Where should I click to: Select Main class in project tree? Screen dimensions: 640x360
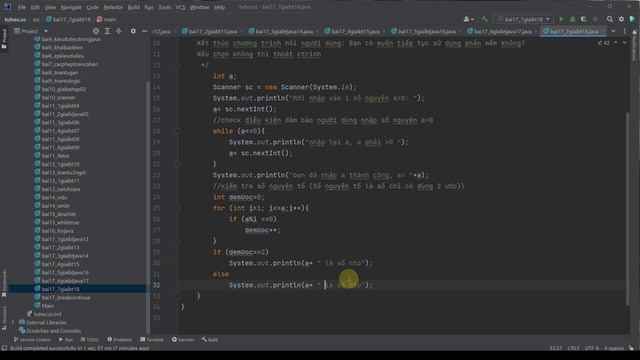pos(47,306)
